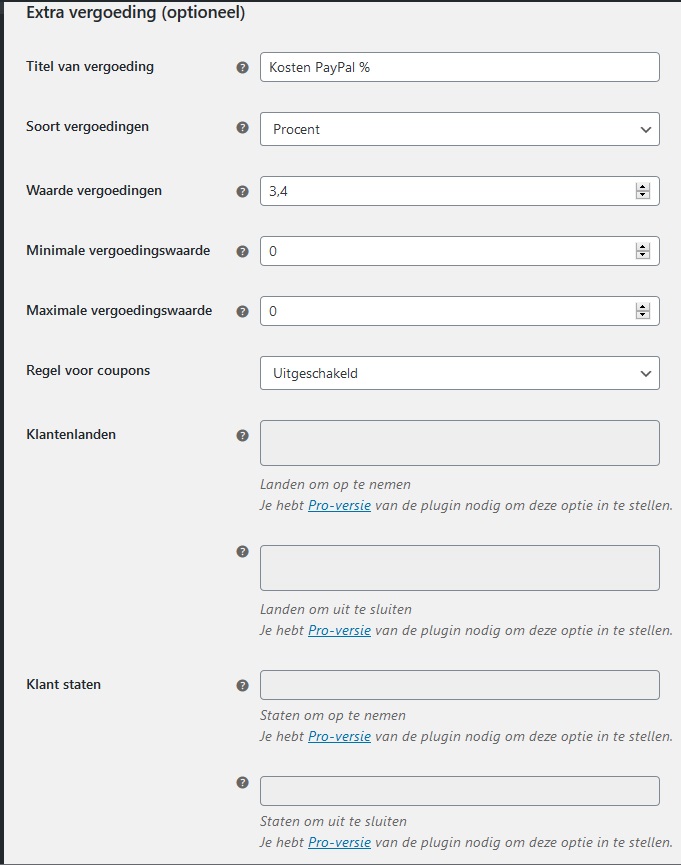The height and width of the screenshot is (865, 681).
Task: Click Pro-versie link under Staten om uit te sluiten
Action: point(339,842)
